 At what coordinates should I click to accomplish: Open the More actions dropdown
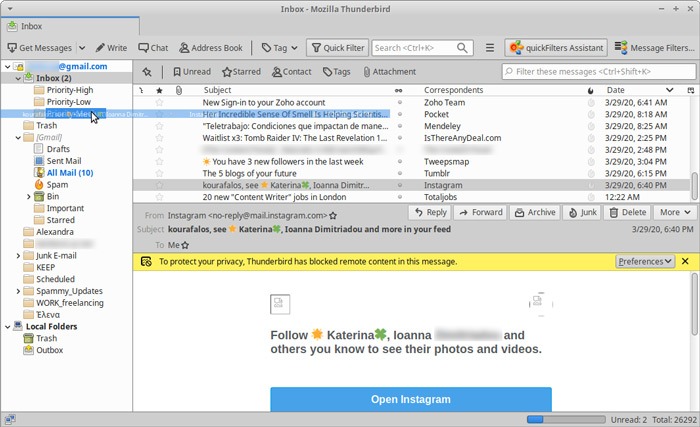[675, 213]
